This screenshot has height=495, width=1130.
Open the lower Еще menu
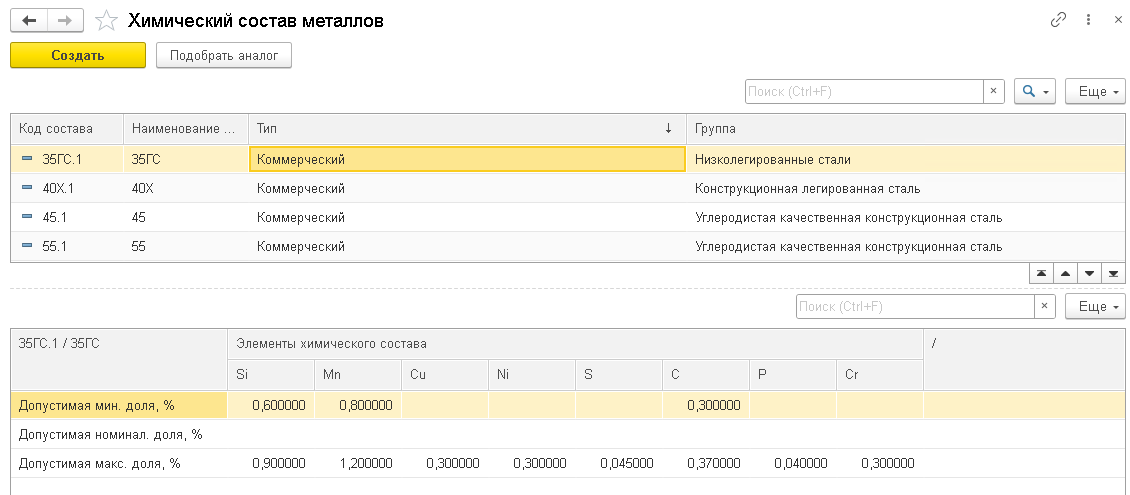(x=1095, y=306)
